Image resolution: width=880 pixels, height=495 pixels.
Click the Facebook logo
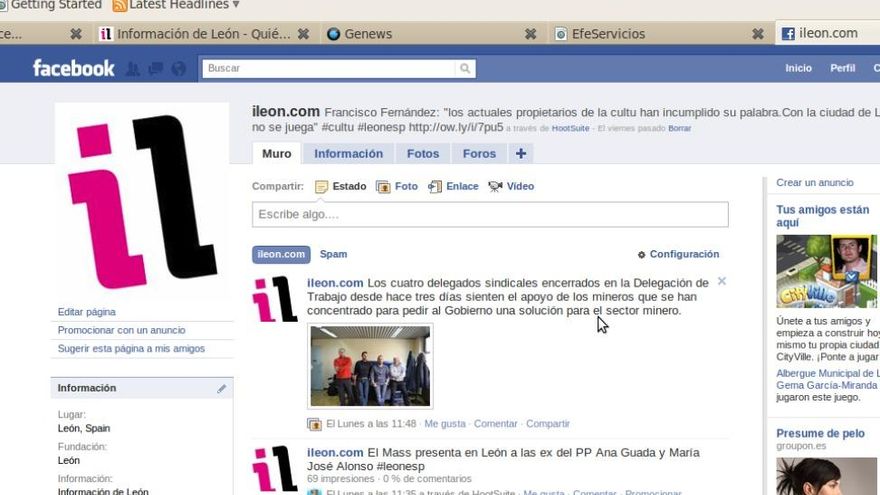pos(74,68)
